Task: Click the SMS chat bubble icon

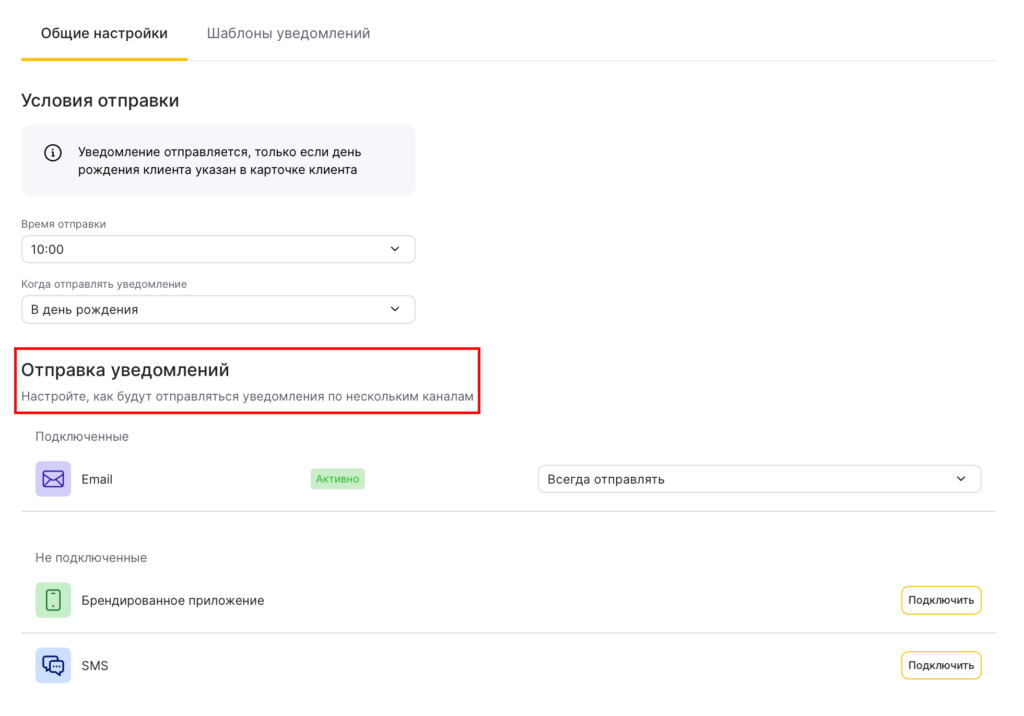Action: (x=53, y=665)
